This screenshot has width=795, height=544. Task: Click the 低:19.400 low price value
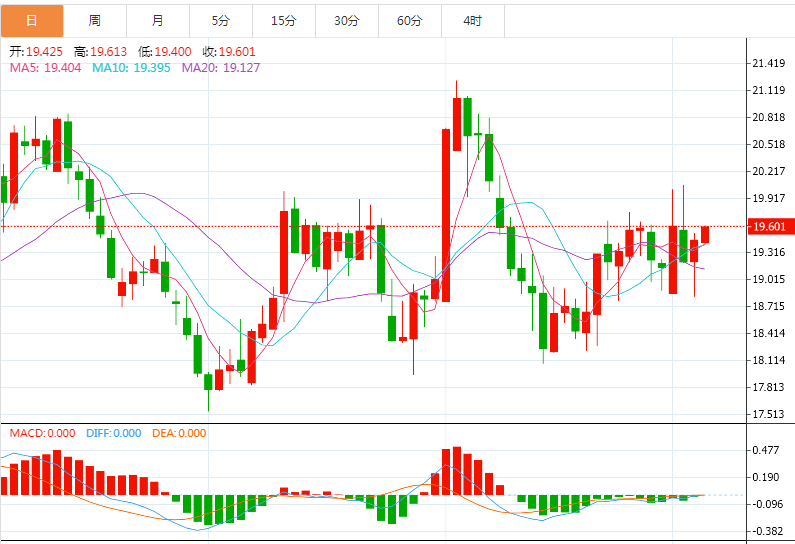pyautogui.click(x=165, y=52)
